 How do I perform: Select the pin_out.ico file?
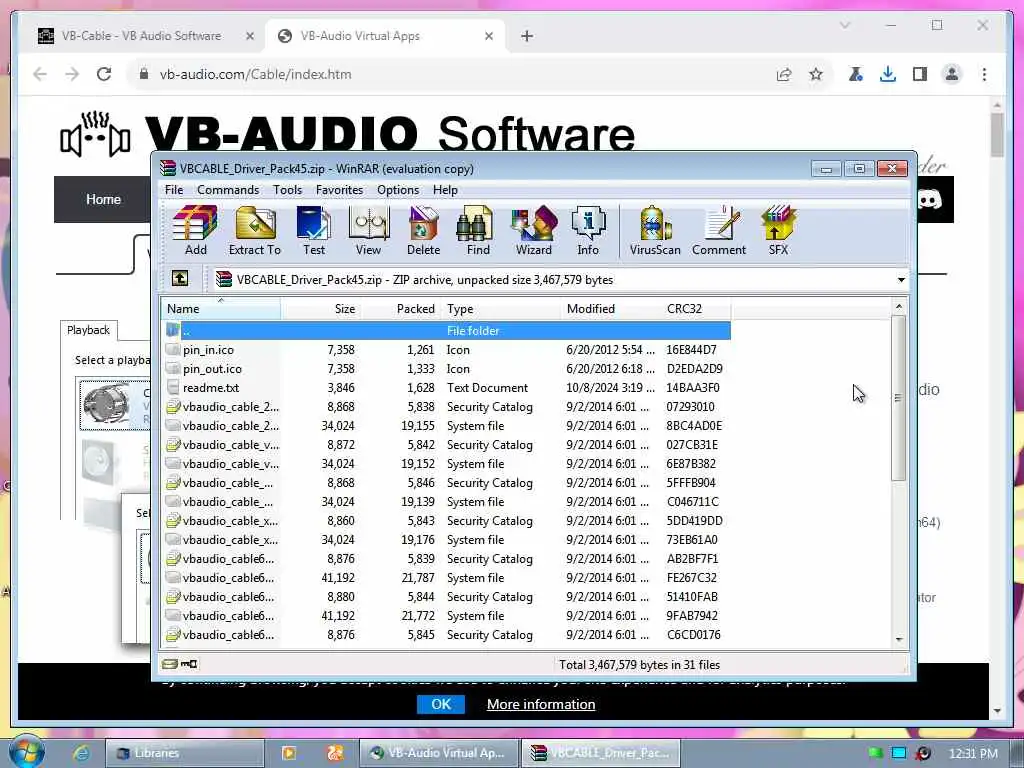(x=446, y=368)
